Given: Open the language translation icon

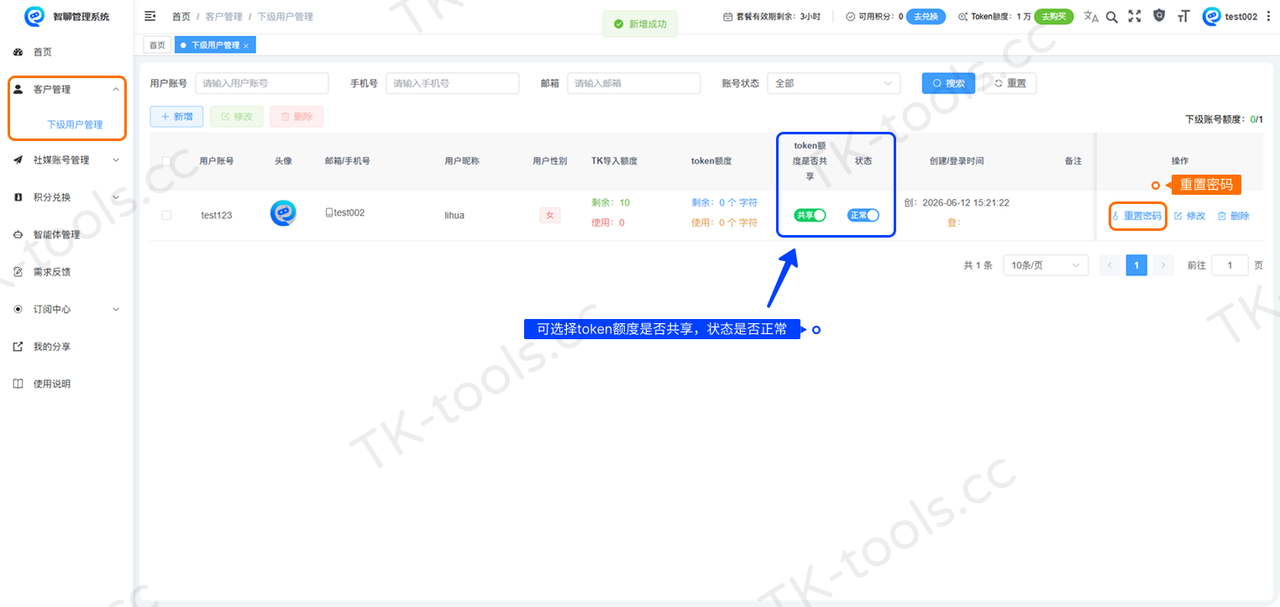Looking at the screenshot, I should 1091,16.
